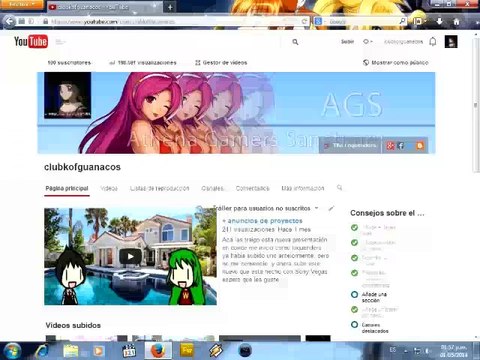The width and height of the screenshot is (480, 360).
Task: Click the Blogger icon on the banner
Action: 420,145
